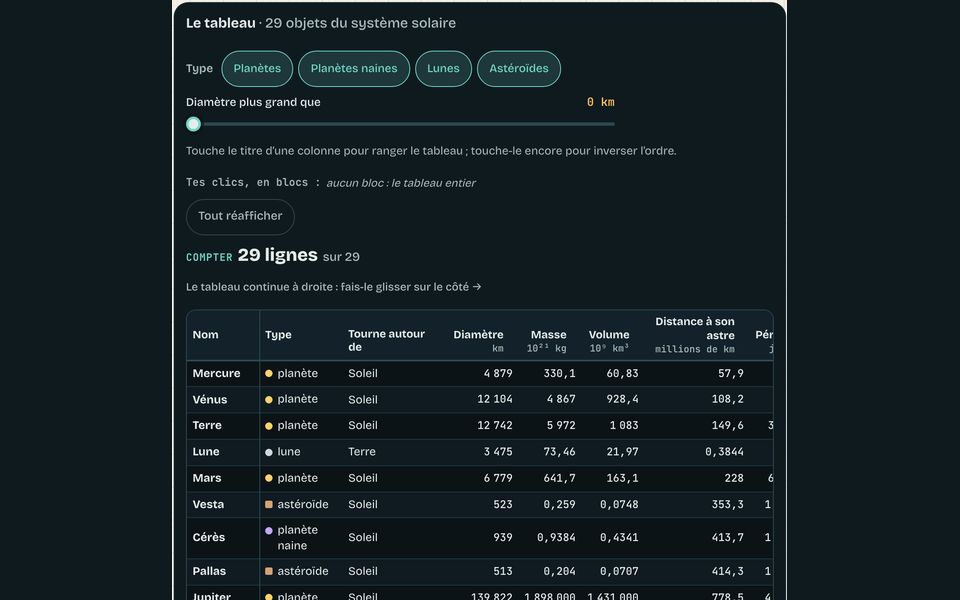The image size is (960, 600).
Task: Sort by Distance à son astre header
Action: pyautogui.click(x=694, y=335)
